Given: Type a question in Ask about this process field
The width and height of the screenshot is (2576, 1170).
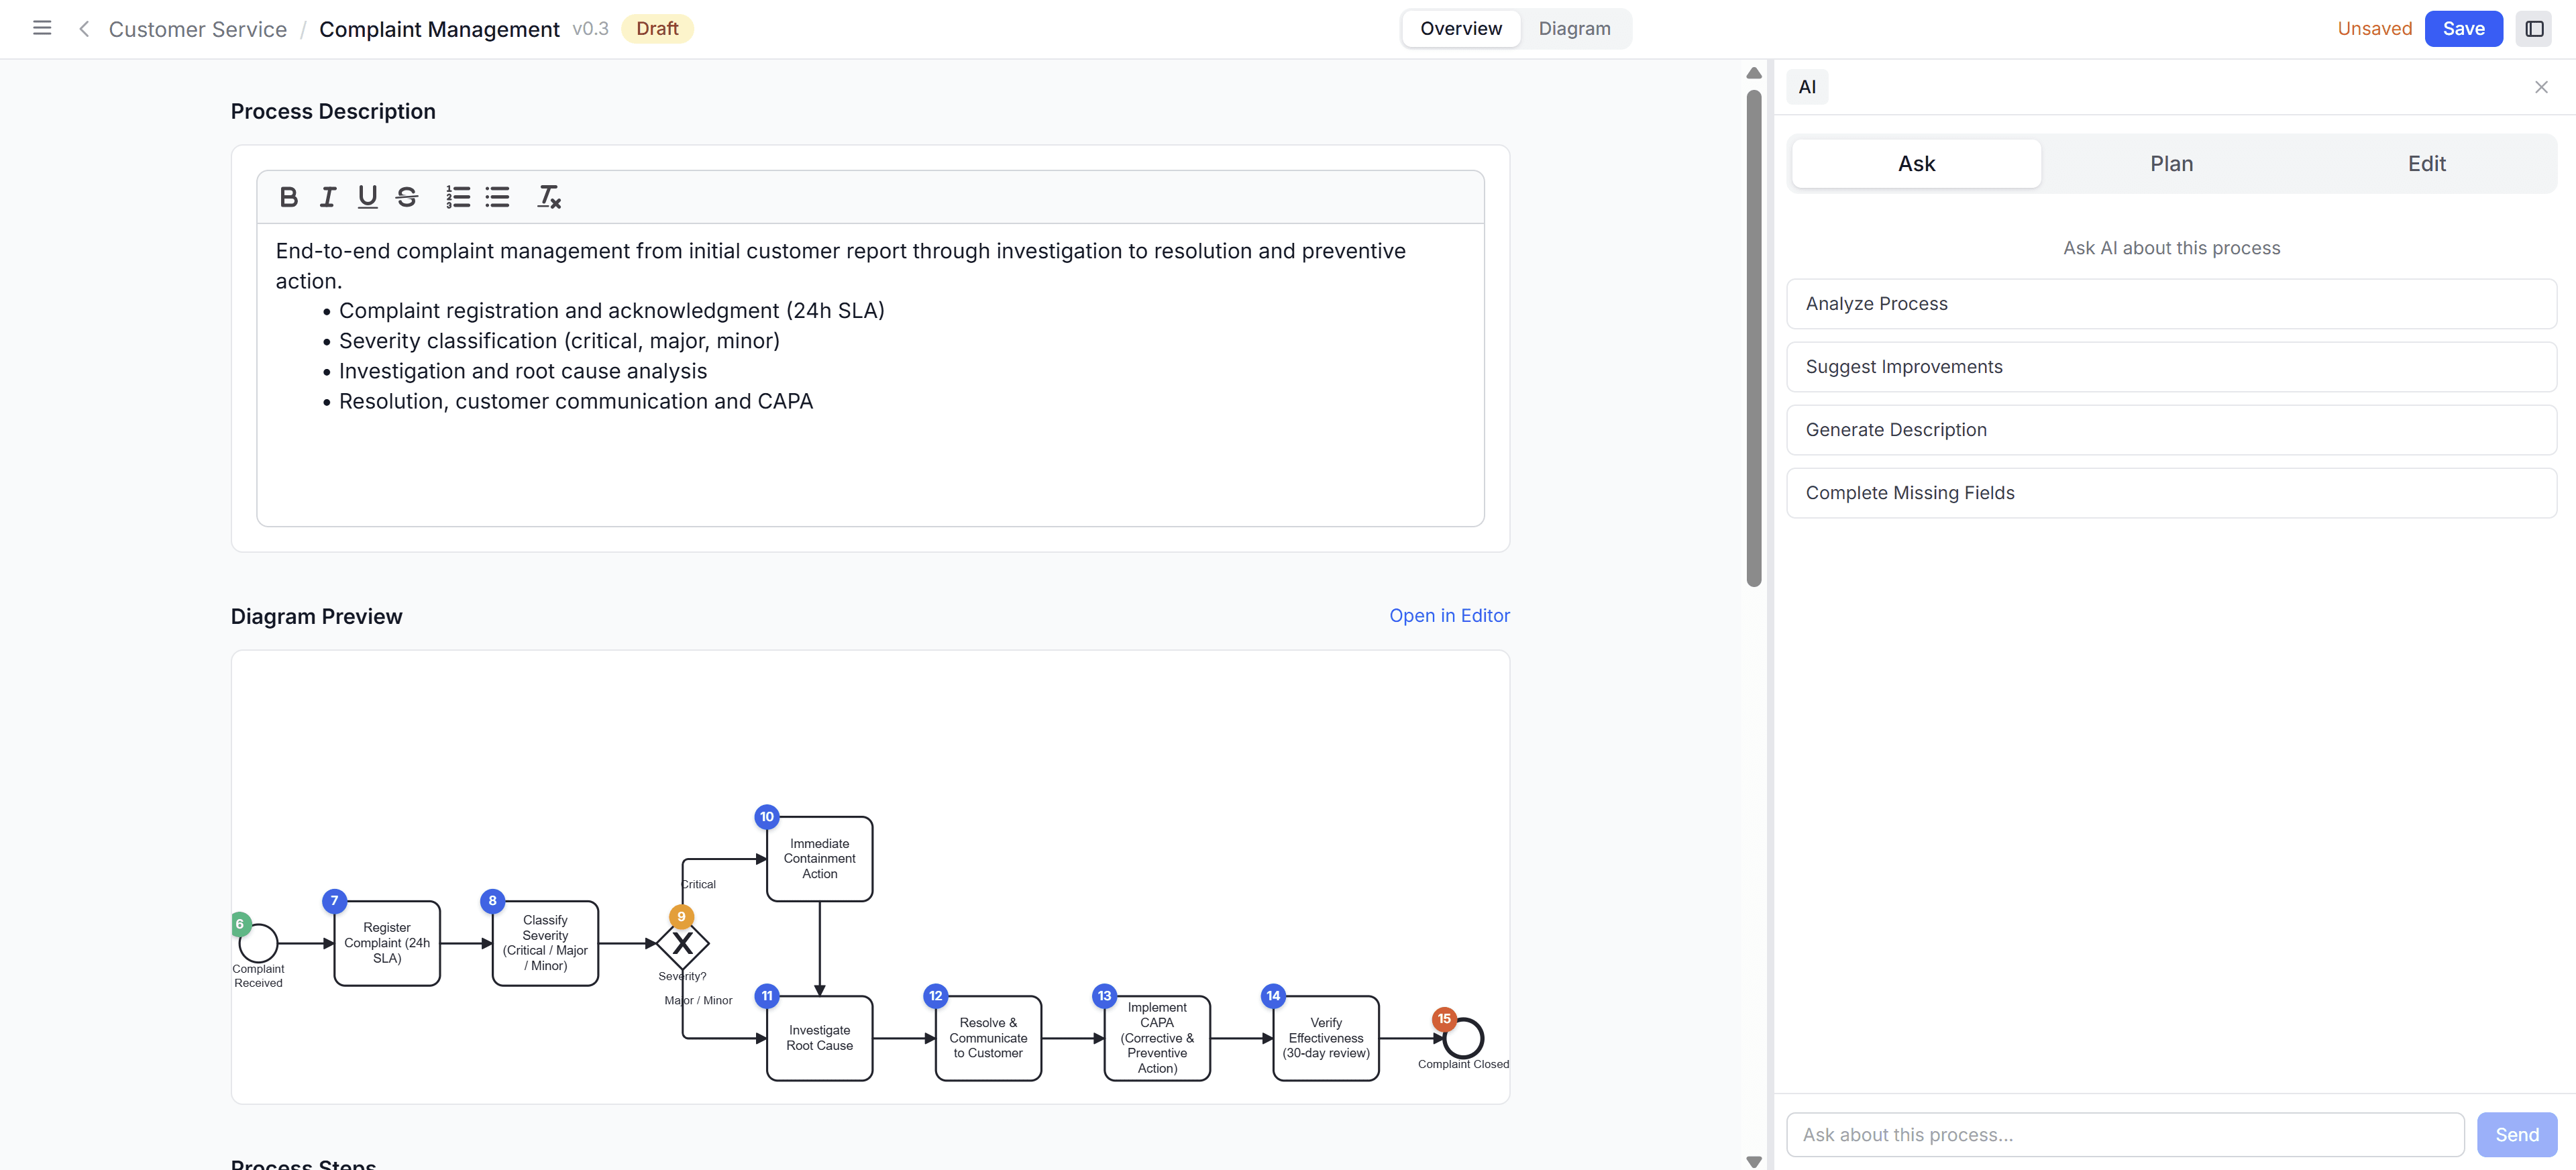Looking at the screenshot, I should [x=2124, y=1134].
